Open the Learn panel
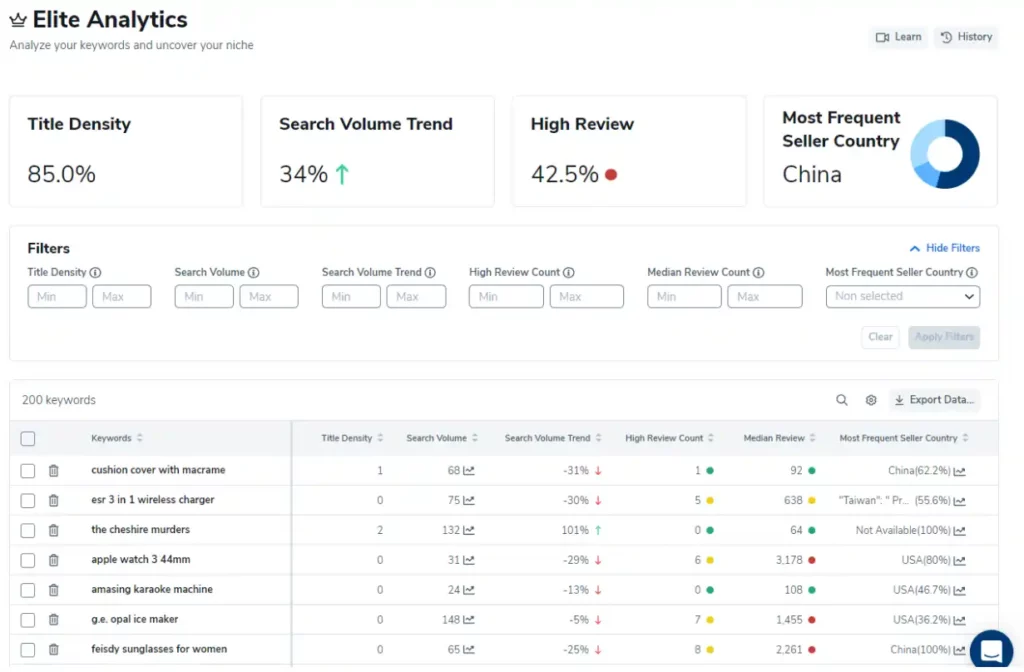Viewport: 1024px width, 672px height. pyautogui.click(x=897, y=37)
